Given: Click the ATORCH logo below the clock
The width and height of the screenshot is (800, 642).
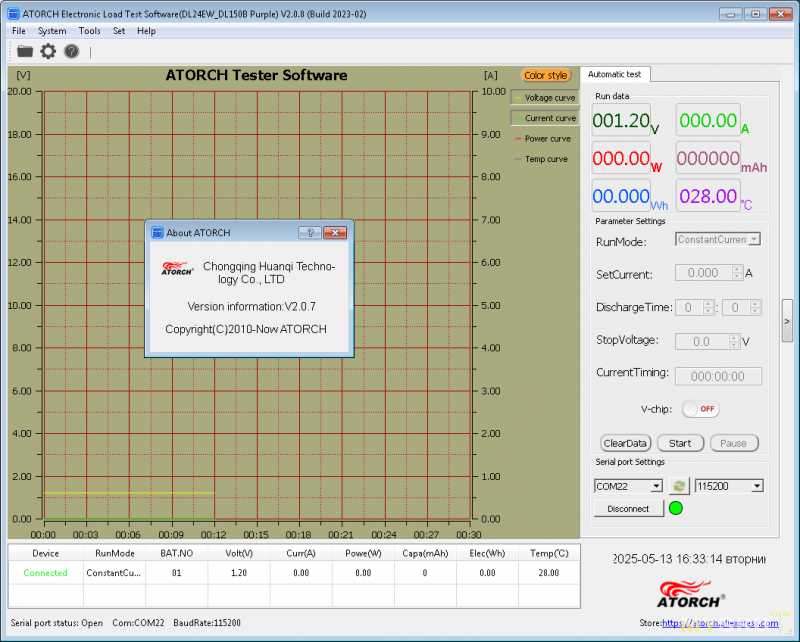Looking at the screenshot, I should coord(690,595).
